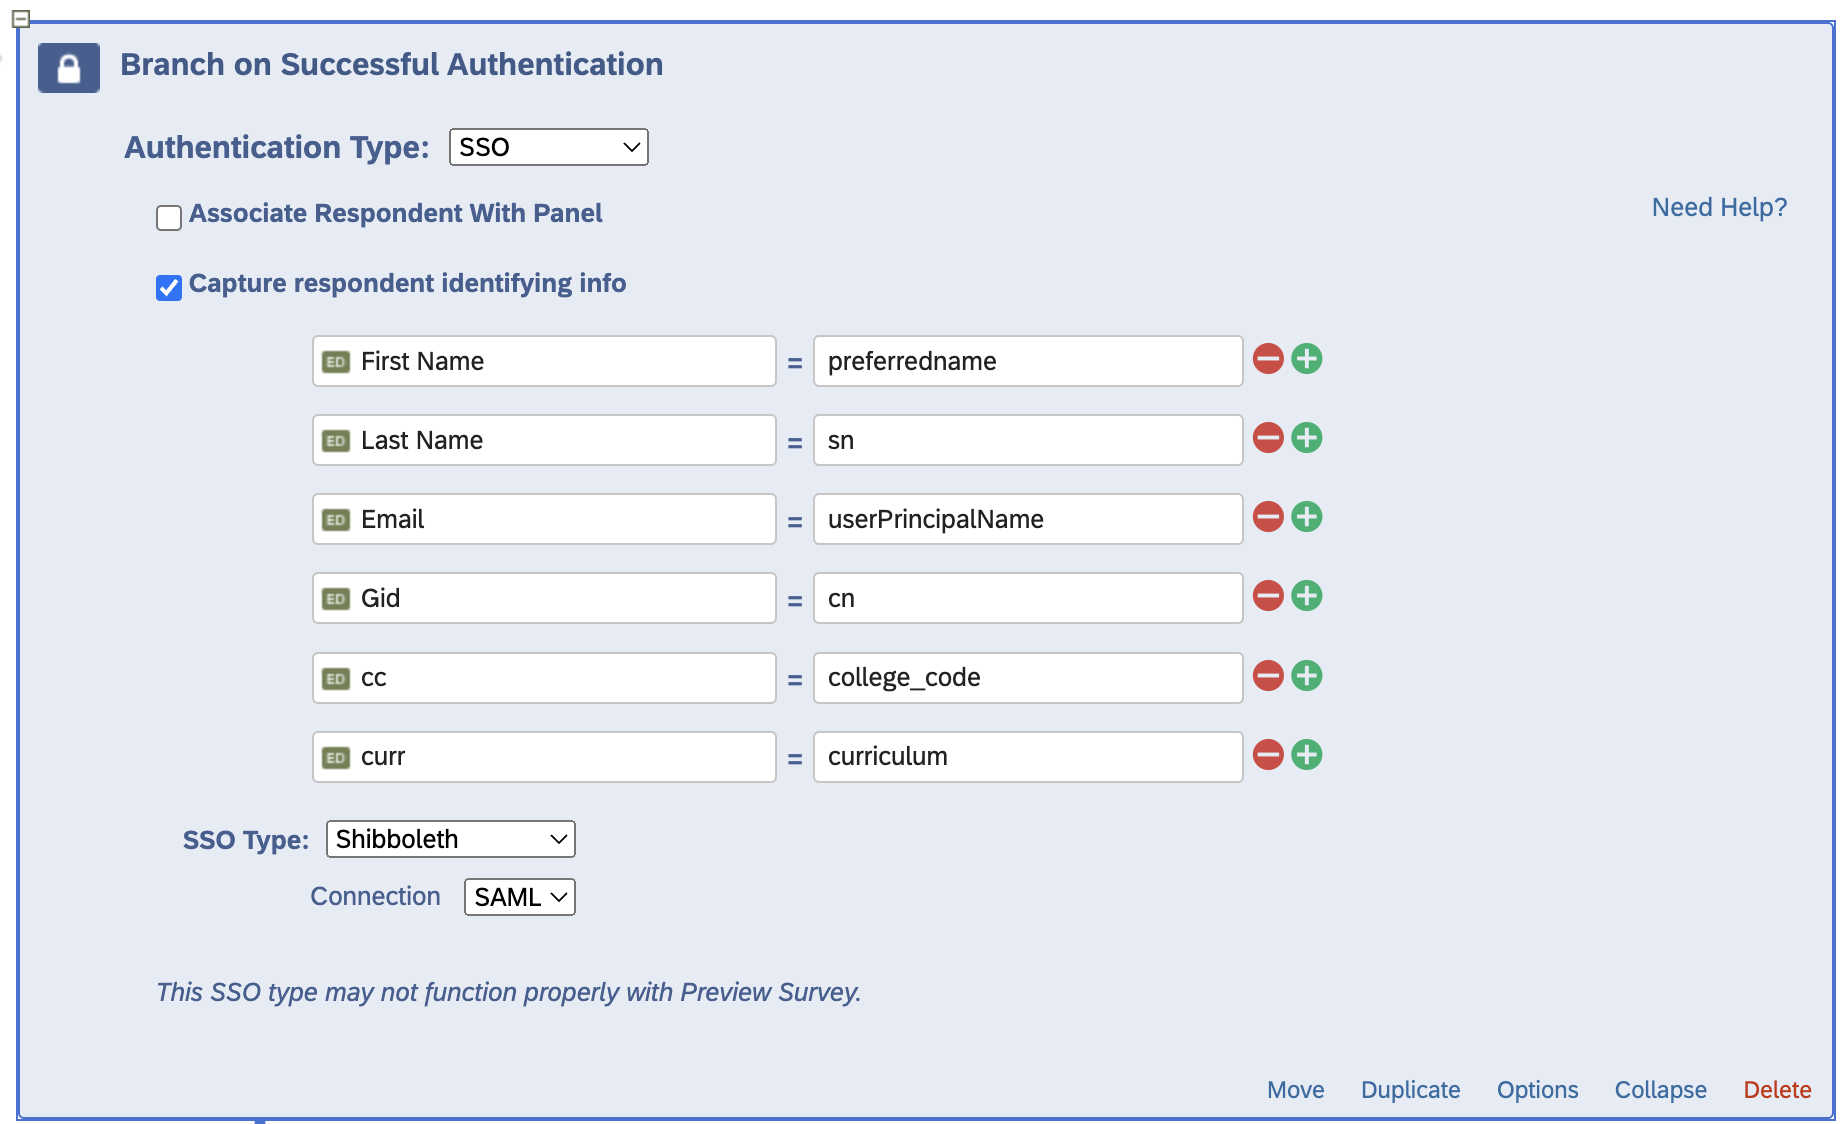The width and height of the screenshot is (1844, 1124).
Task: Click the ED icon beside curr
Action: click(x=336, y=756)
